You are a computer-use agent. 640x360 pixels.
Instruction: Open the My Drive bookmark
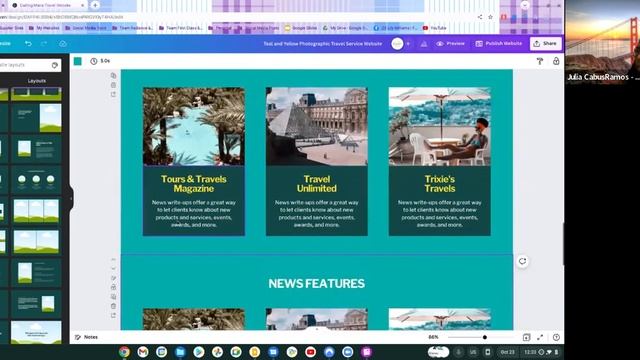tap(345, 28)
